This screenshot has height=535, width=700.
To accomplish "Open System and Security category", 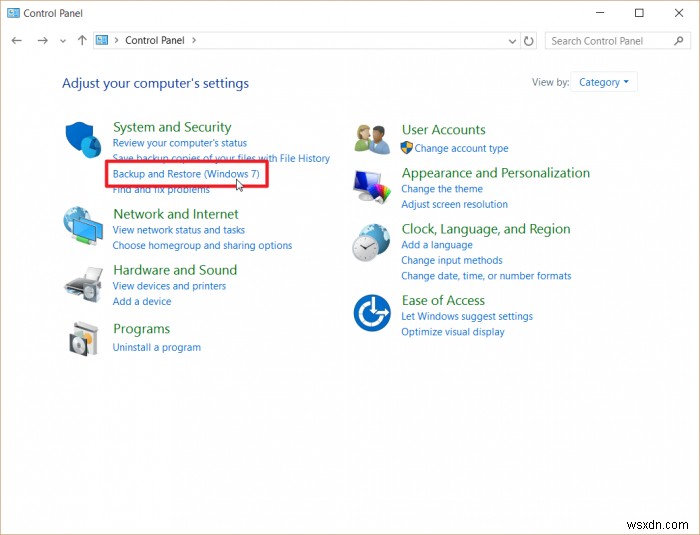I will pos(172,127).
